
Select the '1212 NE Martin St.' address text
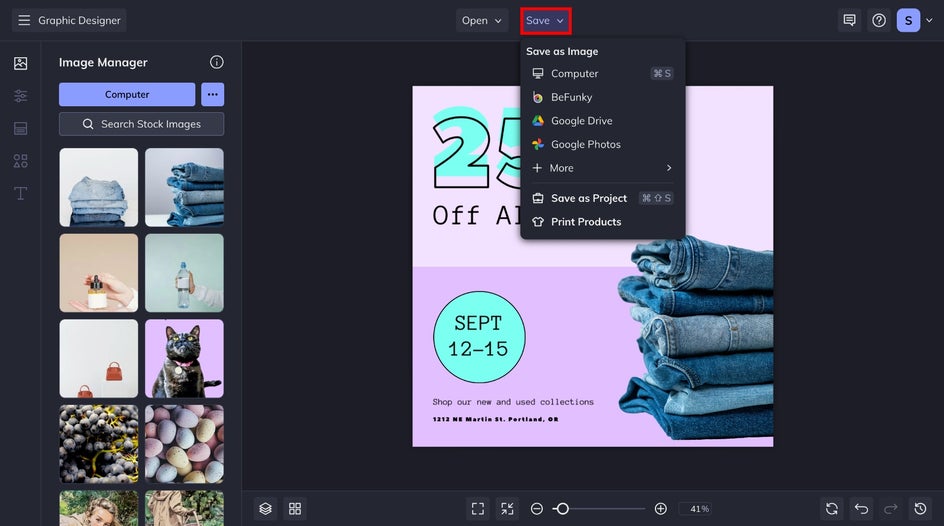495,419
